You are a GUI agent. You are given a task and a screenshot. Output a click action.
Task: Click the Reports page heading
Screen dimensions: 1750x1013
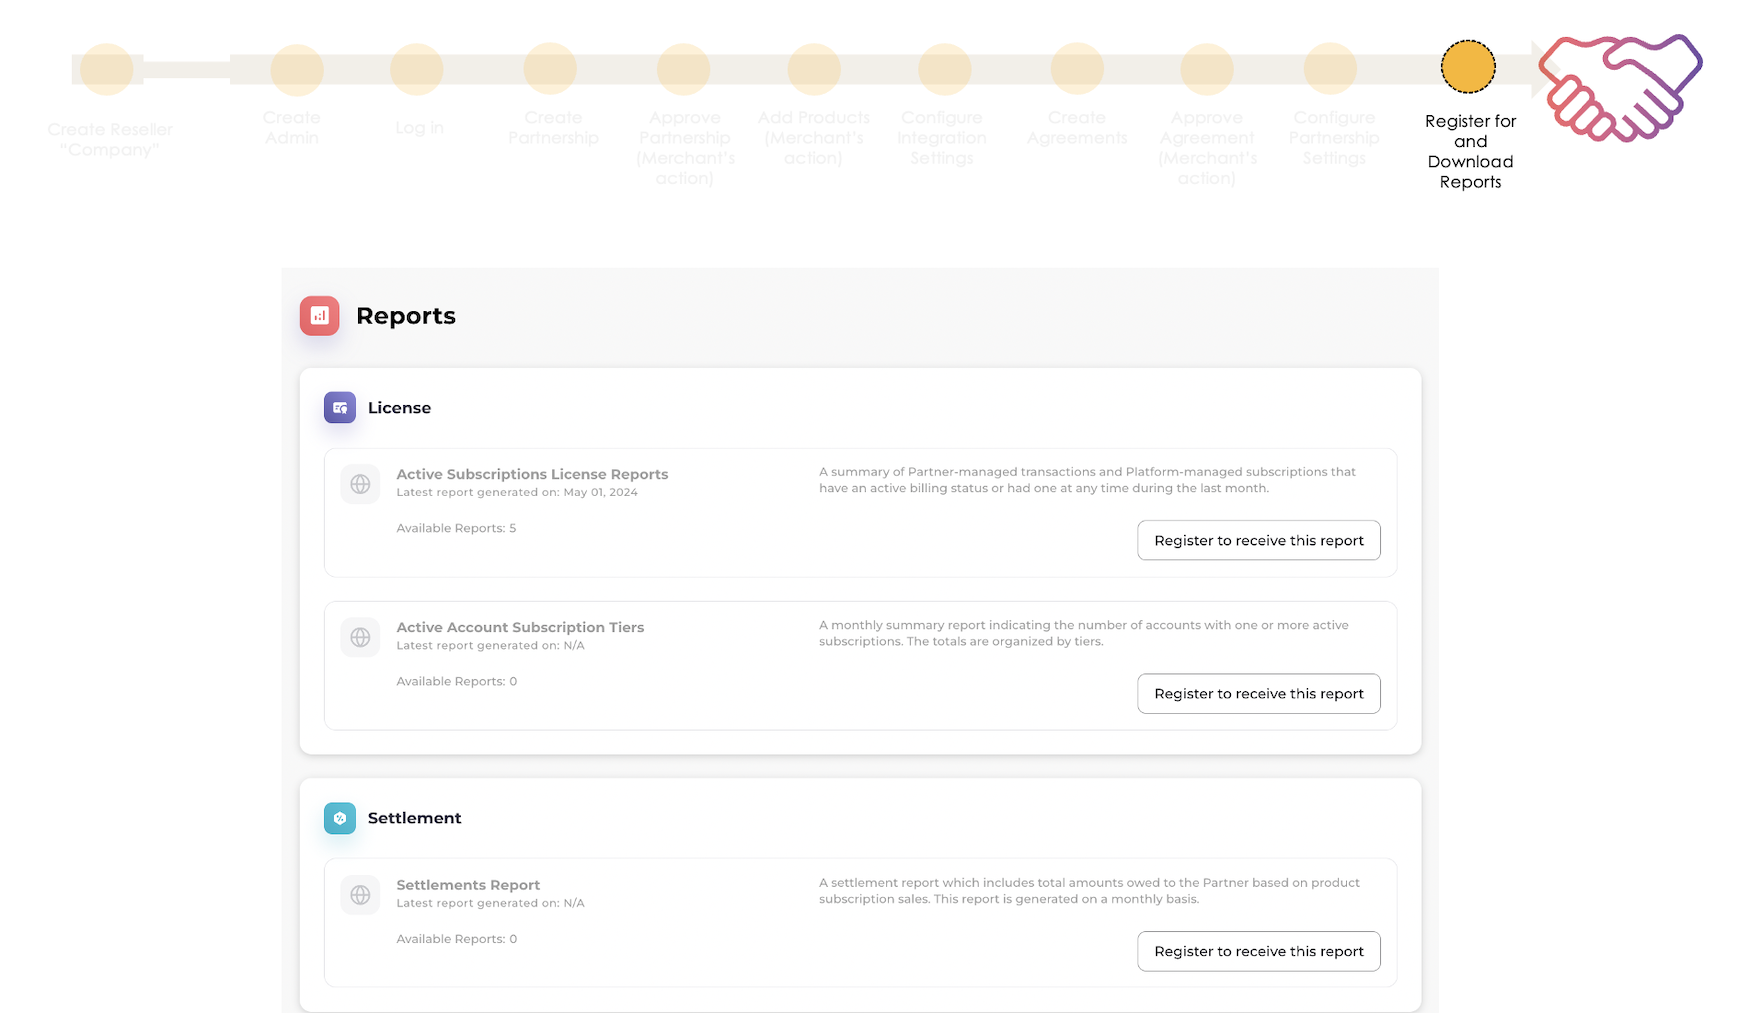pyautogui.click(x=406, y=316)
